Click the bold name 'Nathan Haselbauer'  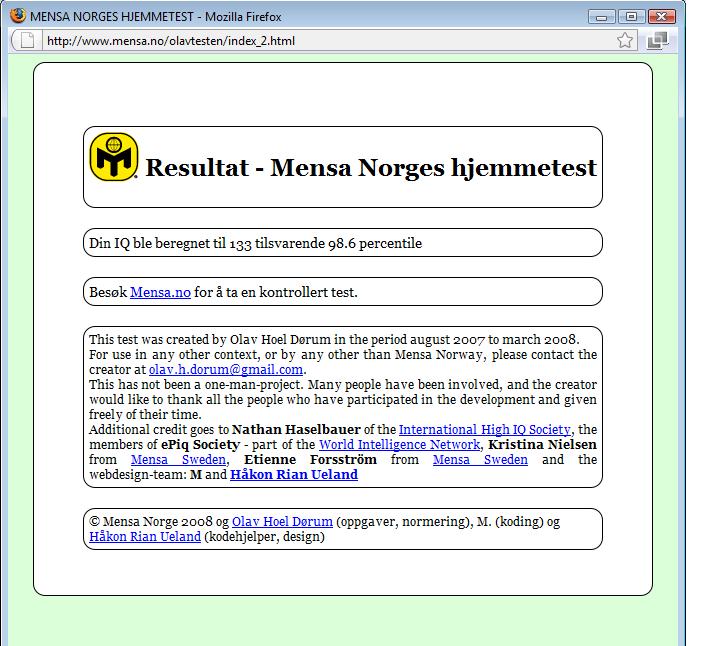coord(296,429)
